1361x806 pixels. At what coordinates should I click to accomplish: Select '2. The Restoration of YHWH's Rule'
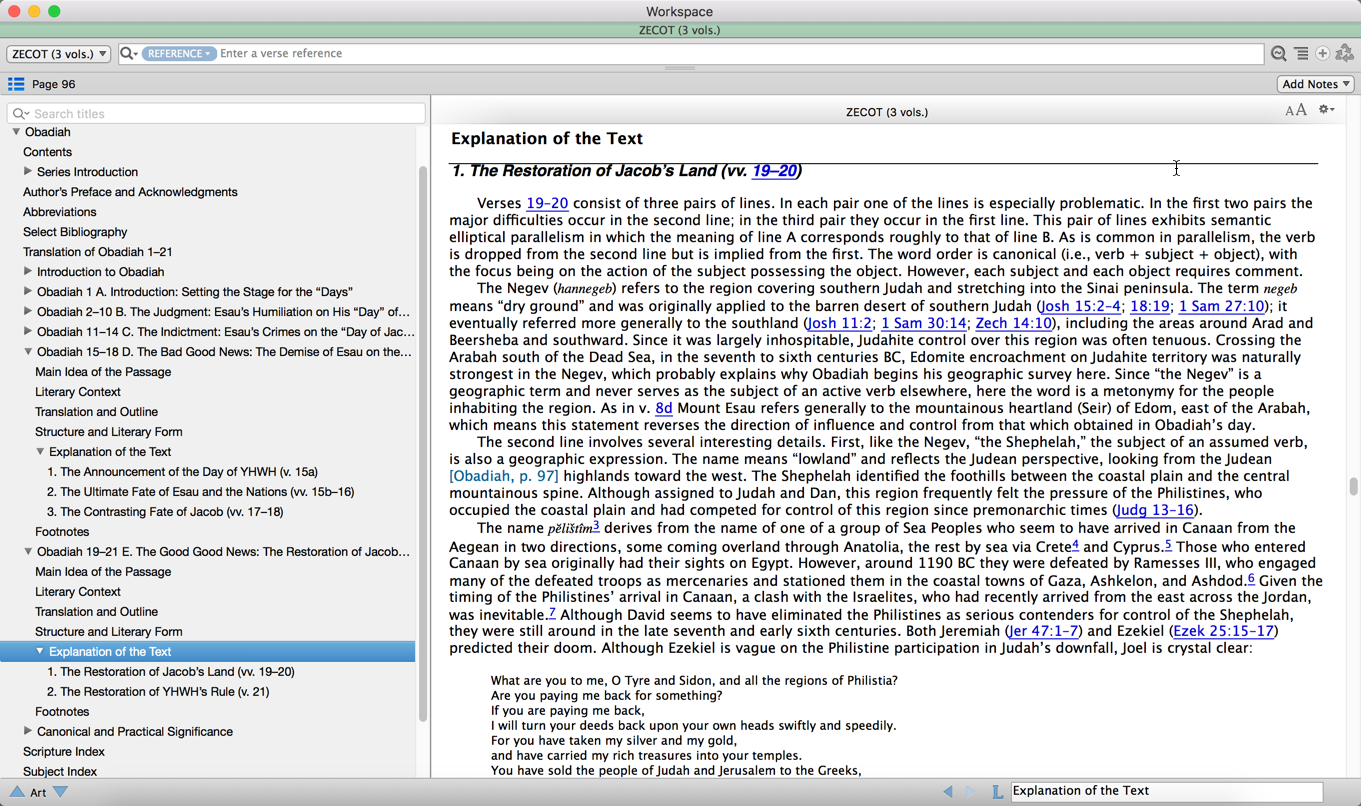click(158, 692)
